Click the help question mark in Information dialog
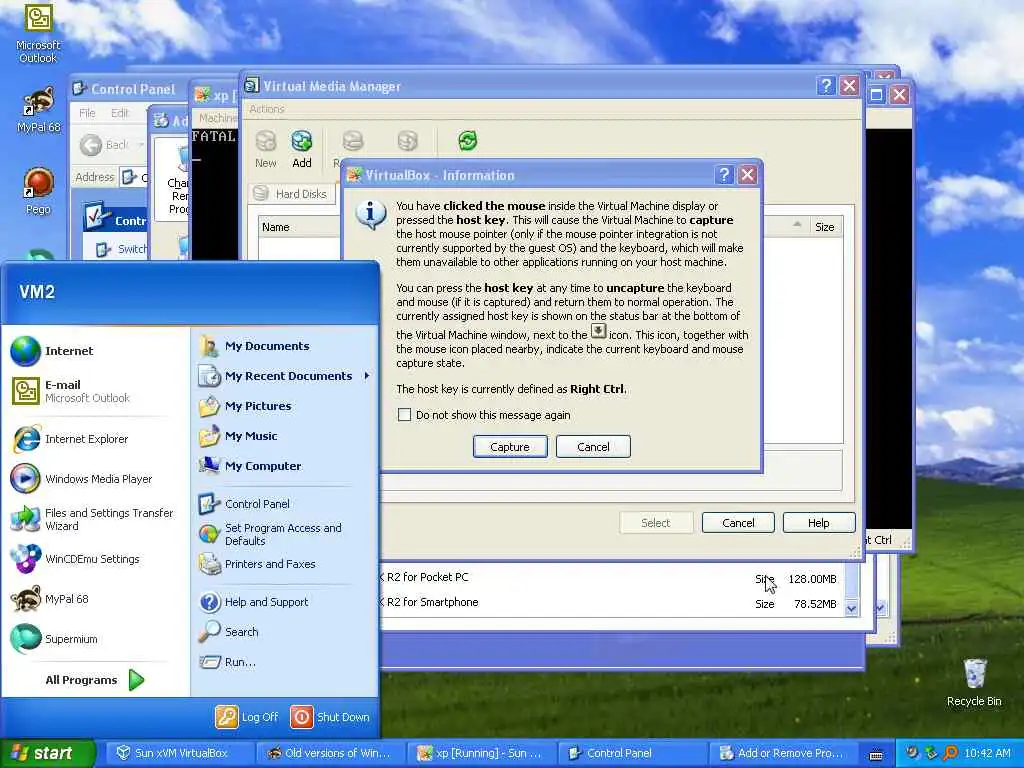This screenshot has height=768, width=1024. [x=724, y=175]
